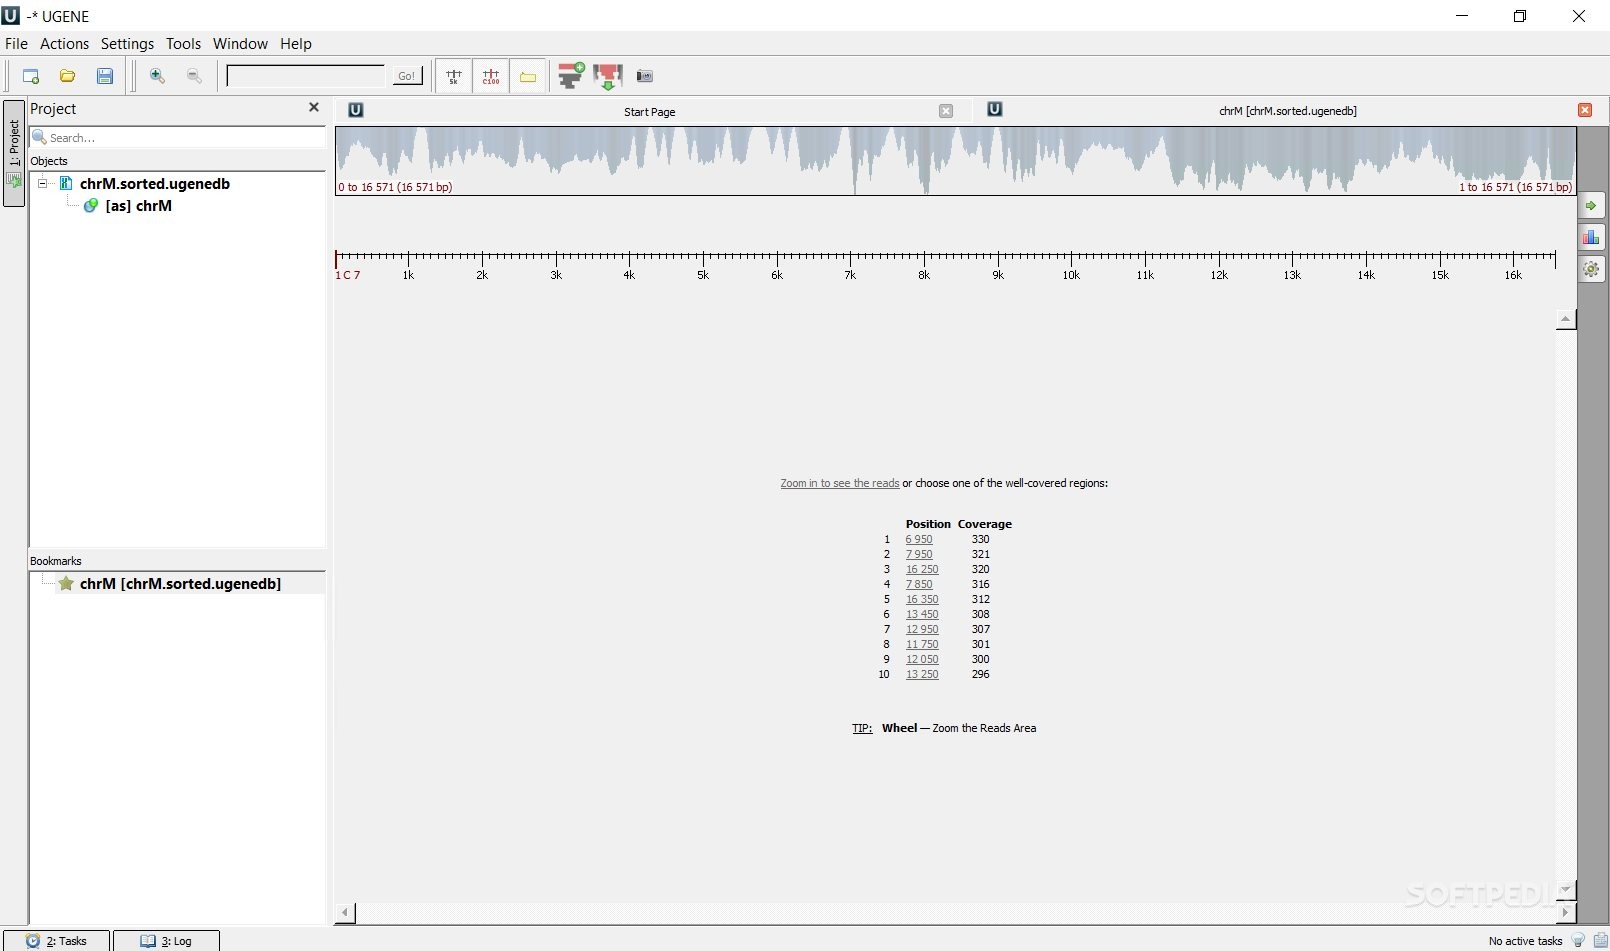Click the Project Search field
This screenshot has width=1610, height=951.
(178, 137)
